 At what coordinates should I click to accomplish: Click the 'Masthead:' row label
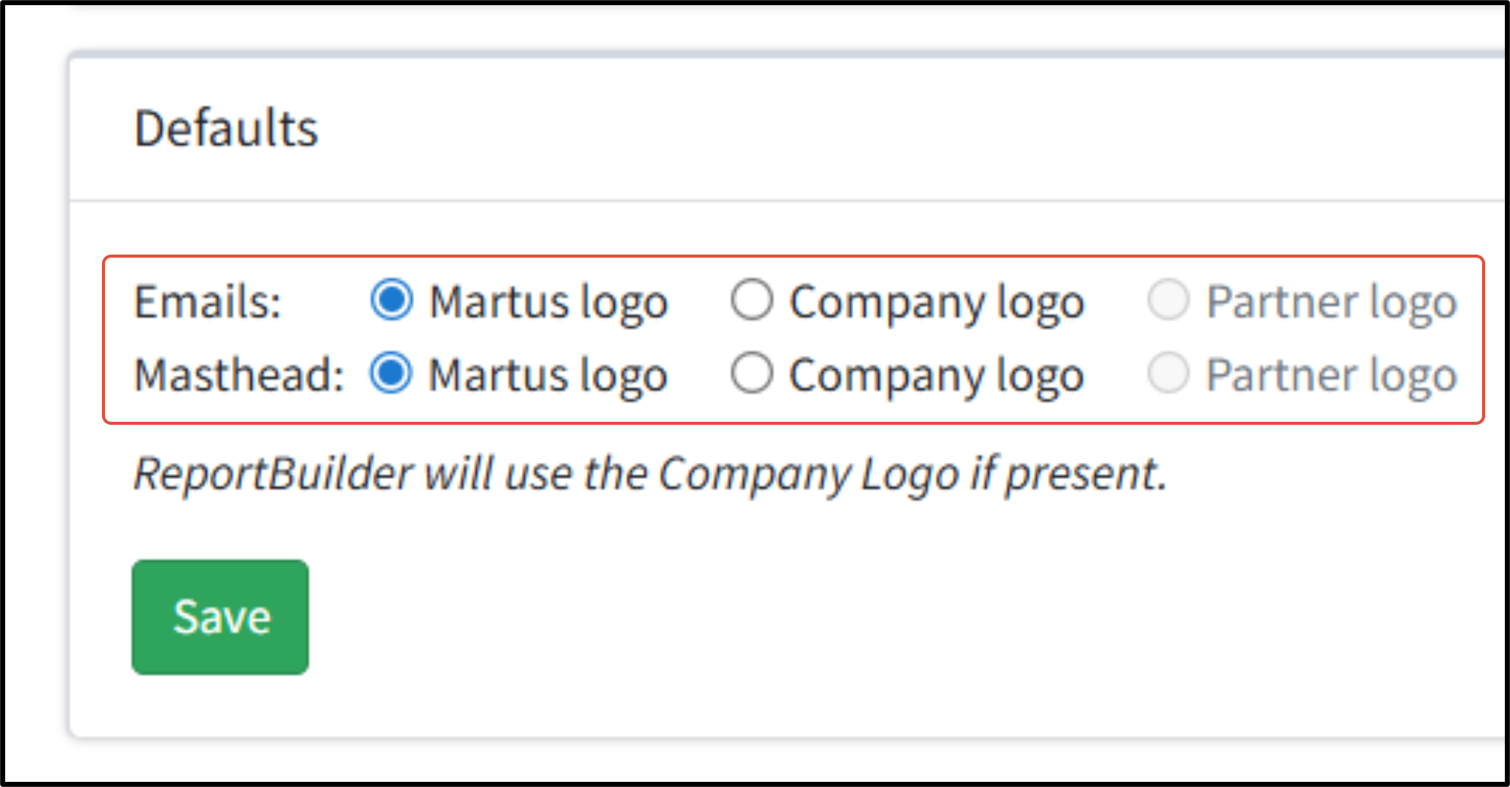click(x=239, y=376)
